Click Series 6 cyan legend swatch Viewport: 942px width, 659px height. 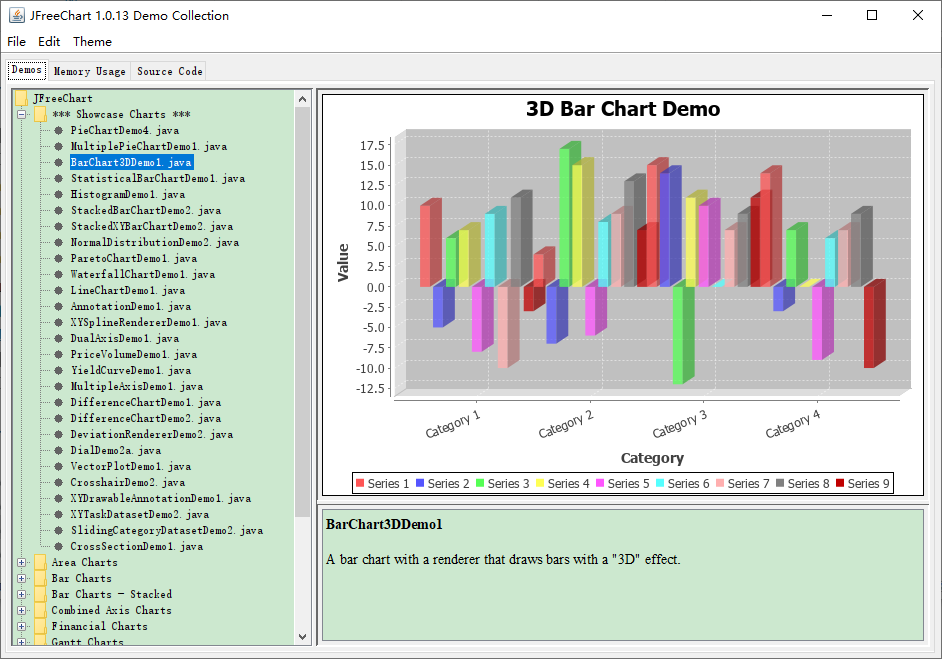click(660, 483)
